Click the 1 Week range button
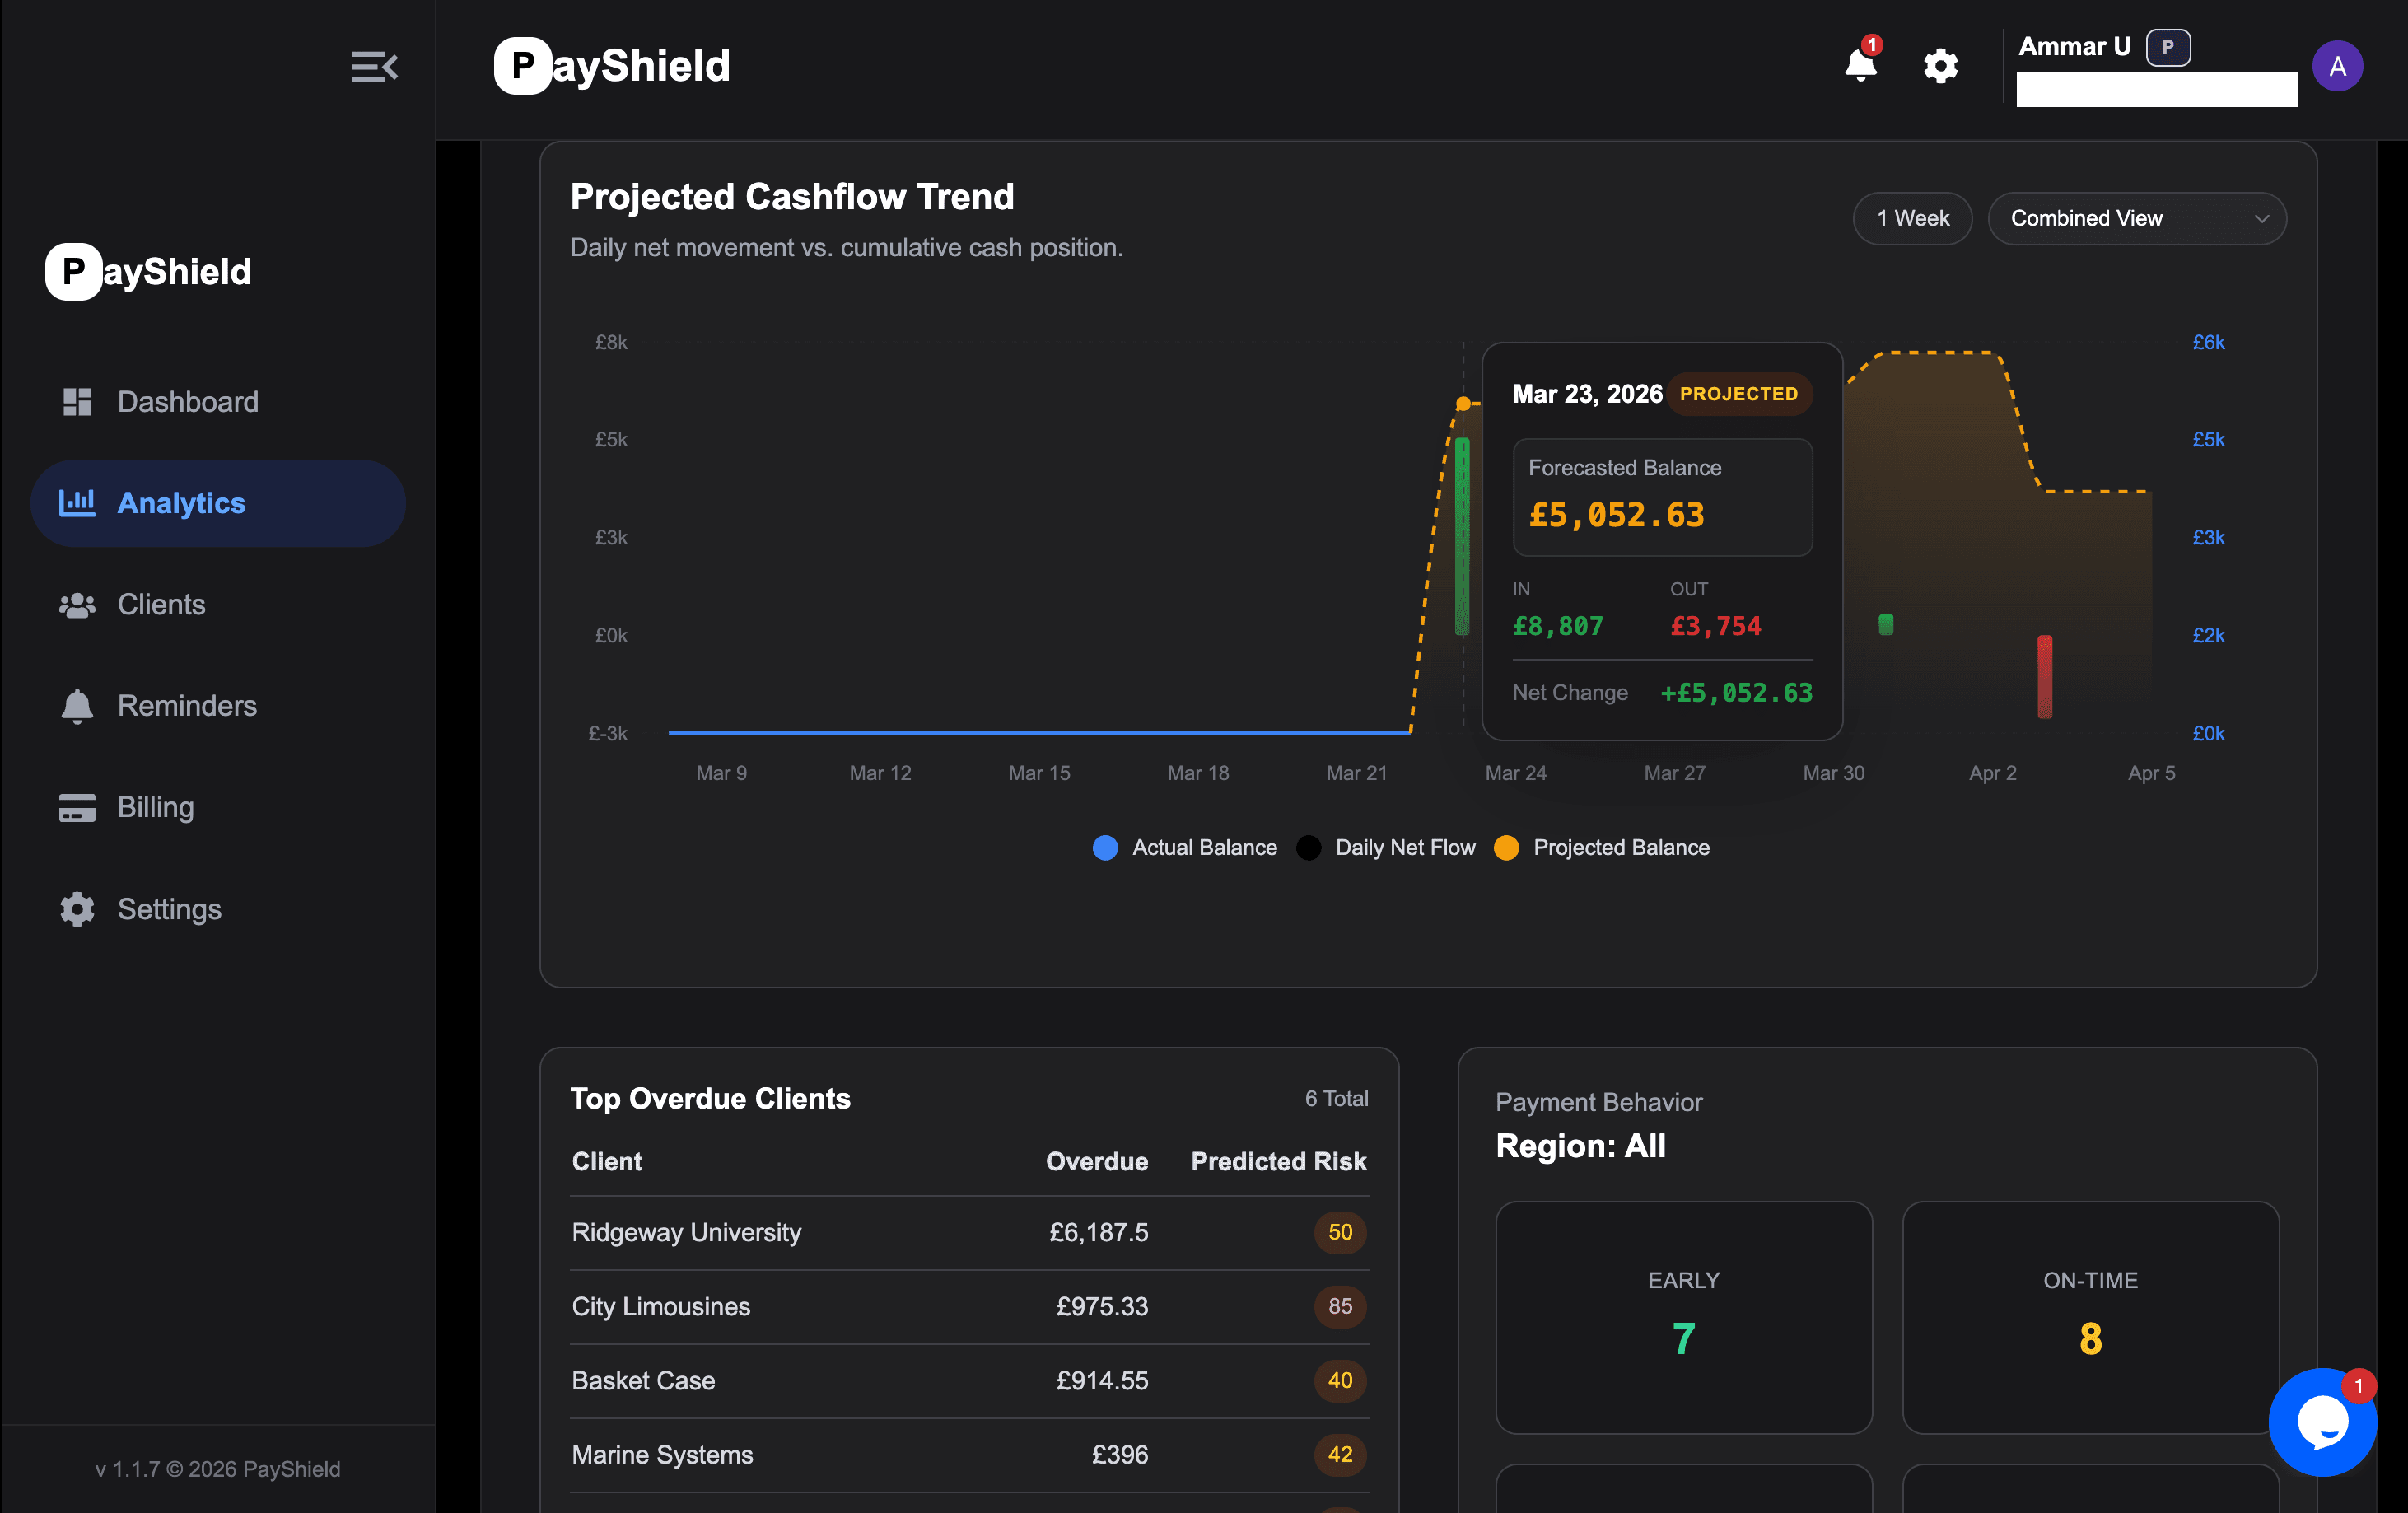Screen dimensions: 2408x1513 click(1912, 218)
